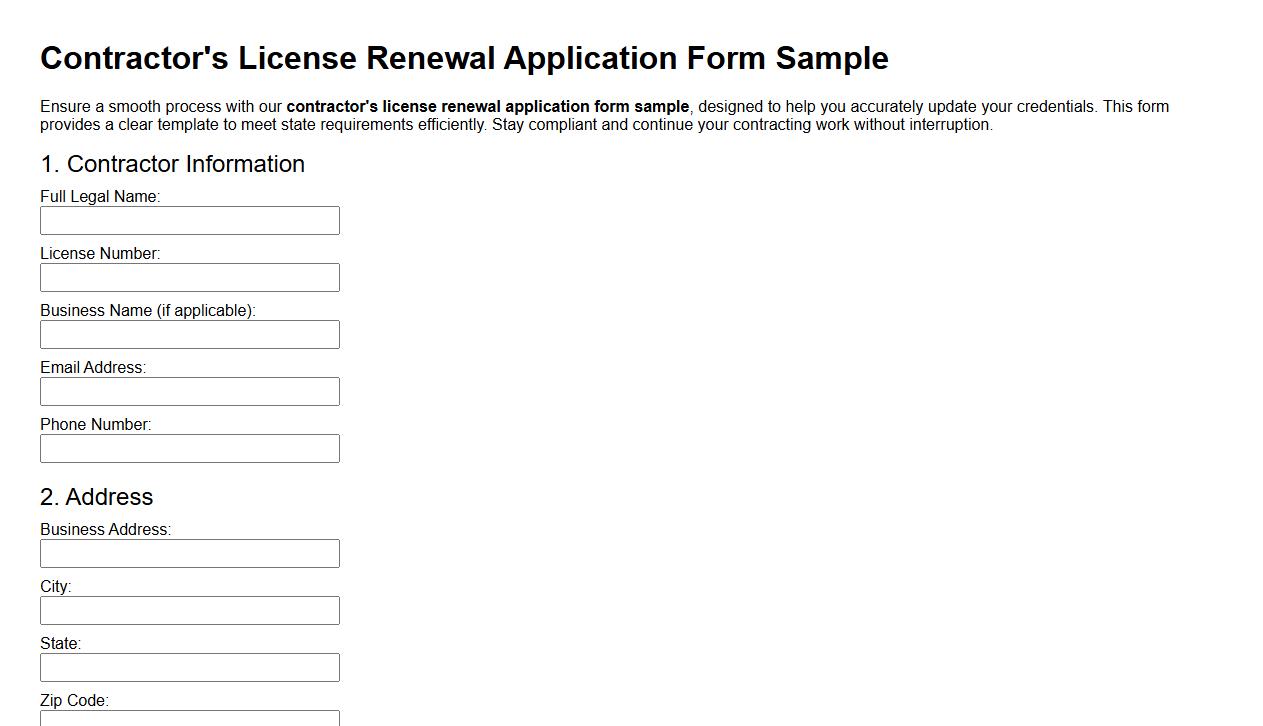Click the City input field
Image resolution: width=1263 pixels, height=726 pixels.
coord(189,610)
